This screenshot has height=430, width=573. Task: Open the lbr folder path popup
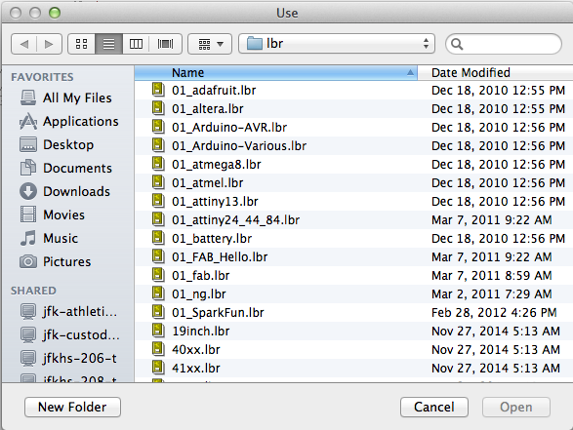coord(337,44)
